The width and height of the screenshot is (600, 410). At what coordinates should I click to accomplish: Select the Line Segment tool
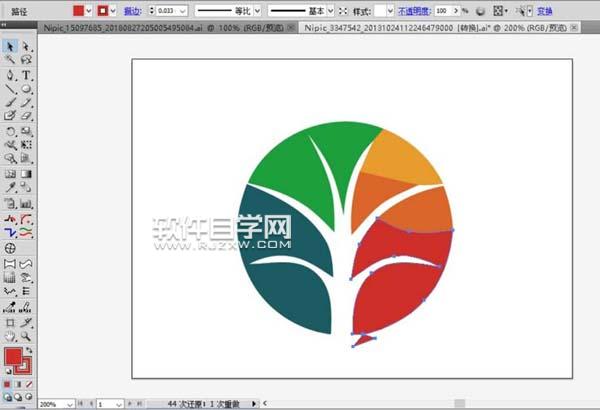click(x=10, y=89)
